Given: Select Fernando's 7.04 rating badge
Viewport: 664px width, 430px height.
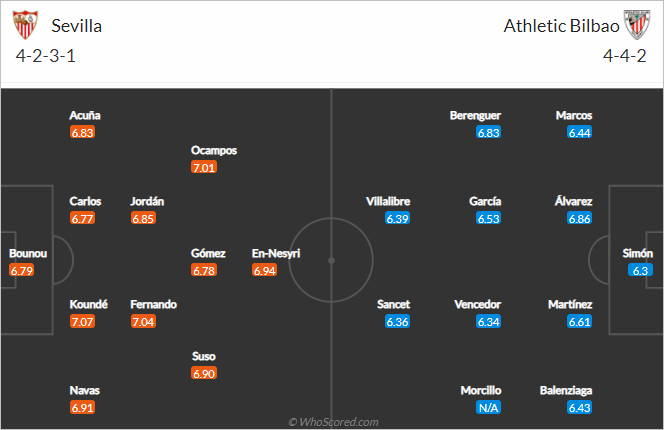Looking at the screenshot, I should [143, 322].
